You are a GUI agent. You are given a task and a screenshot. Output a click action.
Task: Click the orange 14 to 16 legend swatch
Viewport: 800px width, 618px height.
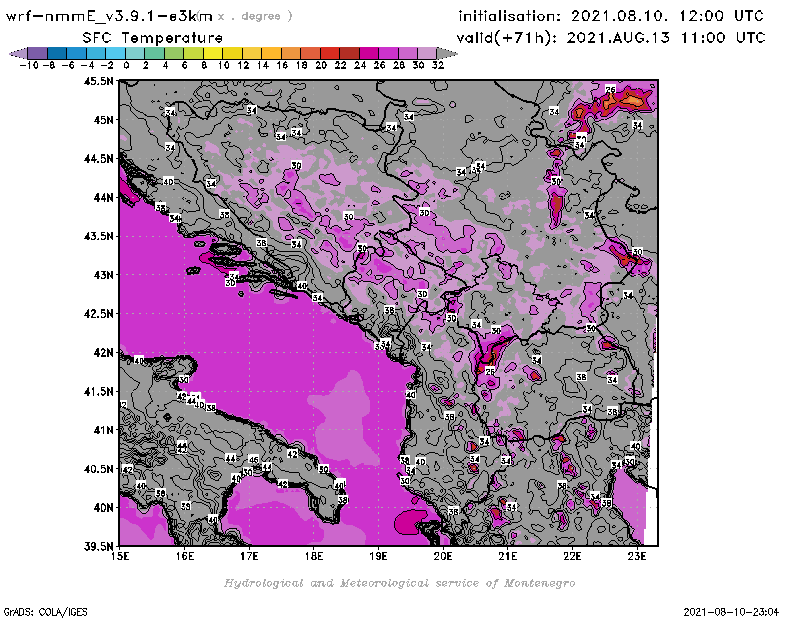pyautogui.click(x=271, y=53)
